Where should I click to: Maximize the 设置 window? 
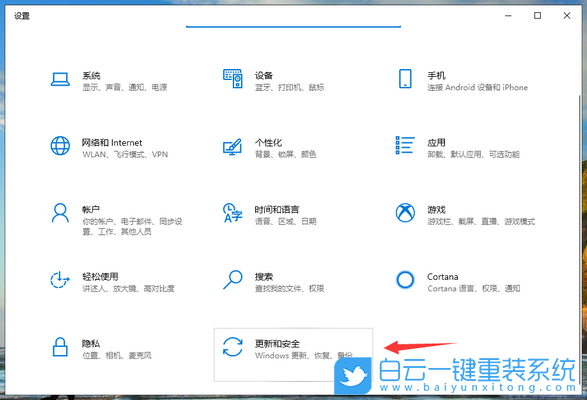[537, 15]
